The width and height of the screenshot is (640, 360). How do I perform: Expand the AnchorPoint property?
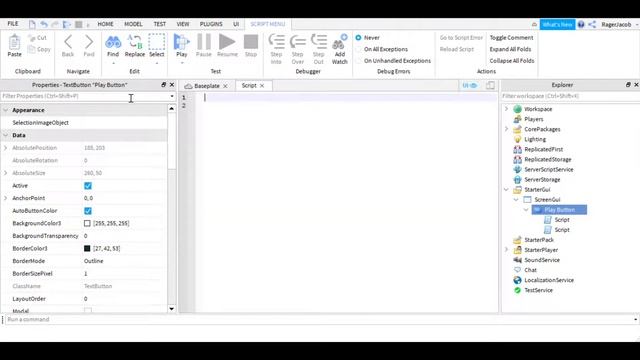pyautogui.click(x=5, y=198)
